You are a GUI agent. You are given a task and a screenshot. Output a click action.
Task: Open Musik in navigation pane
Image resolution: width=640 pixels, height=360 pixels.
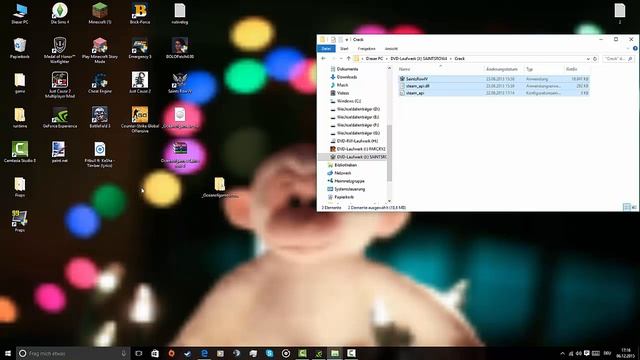click(x=342, y=85)
